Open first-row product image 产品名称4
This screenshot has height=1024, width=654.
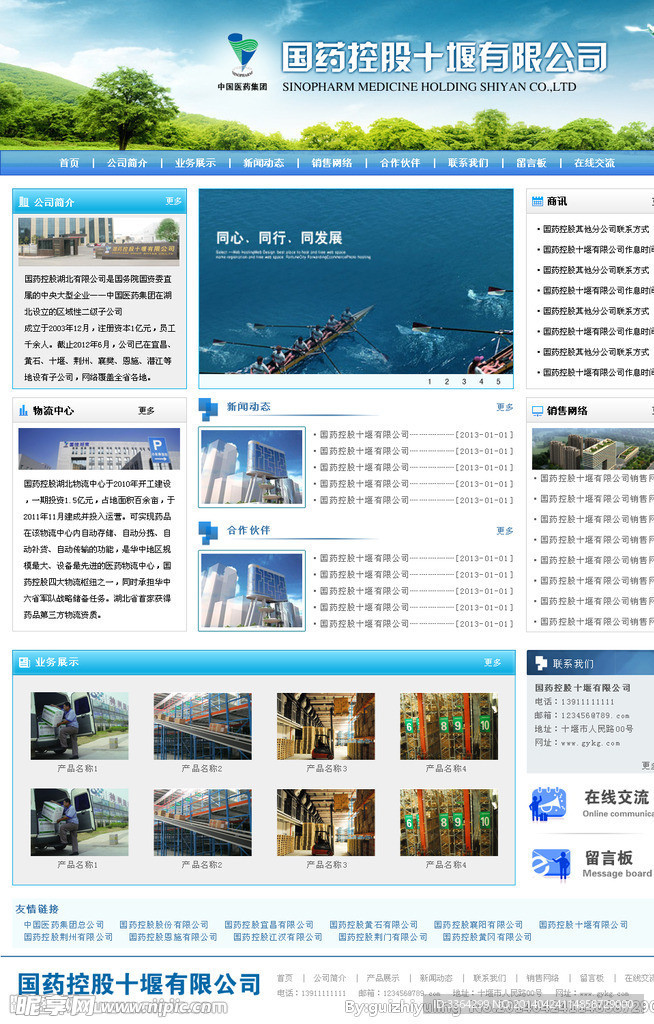[449, 726]
